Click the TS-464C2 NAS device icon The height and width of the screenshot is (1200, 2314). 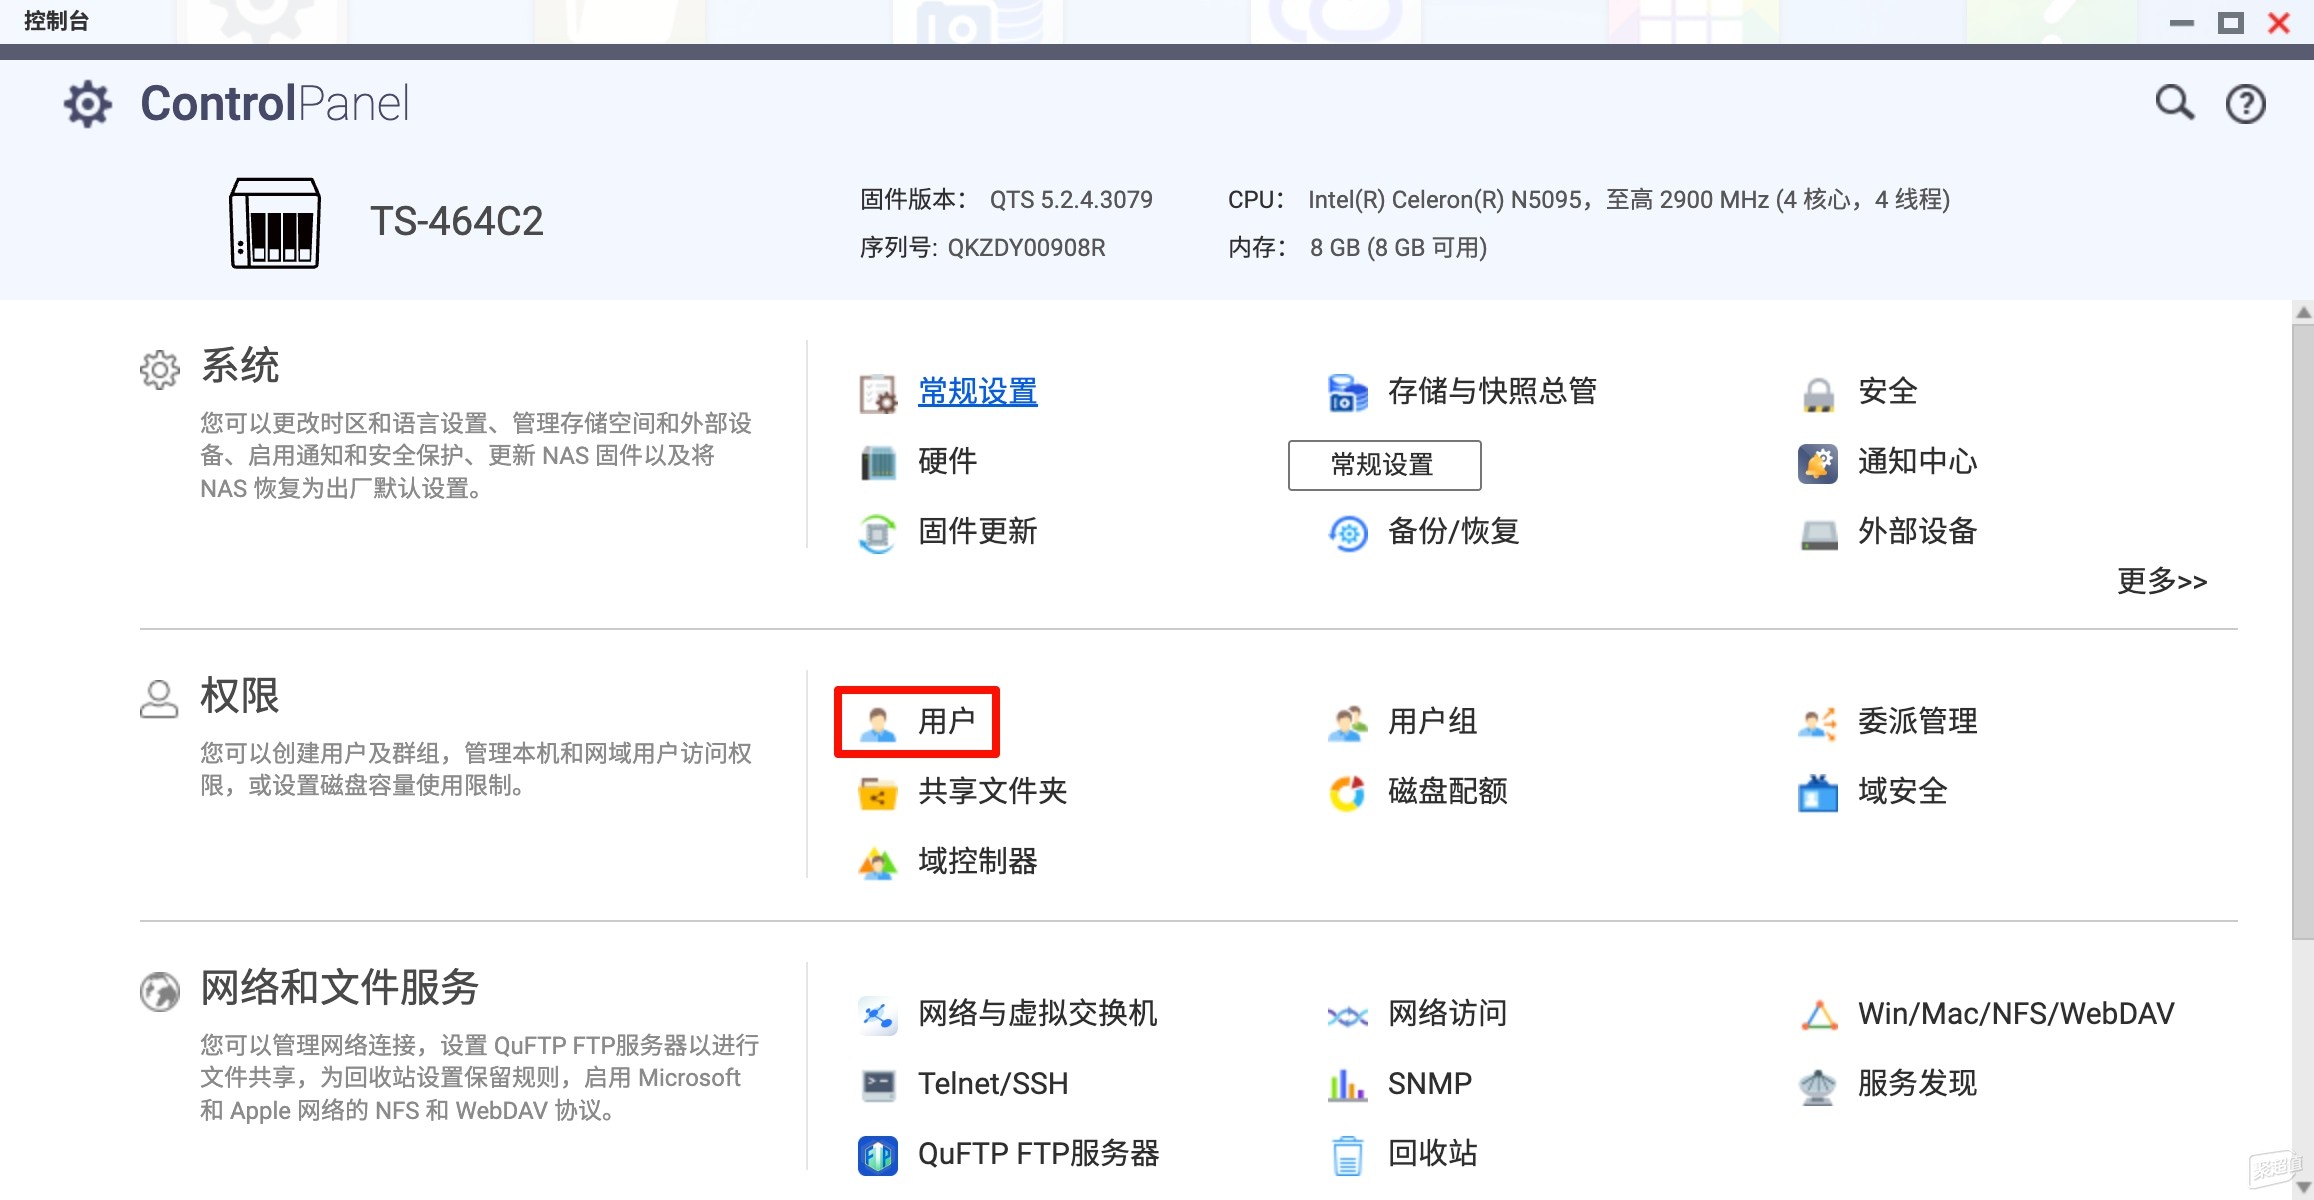[275, 223]
